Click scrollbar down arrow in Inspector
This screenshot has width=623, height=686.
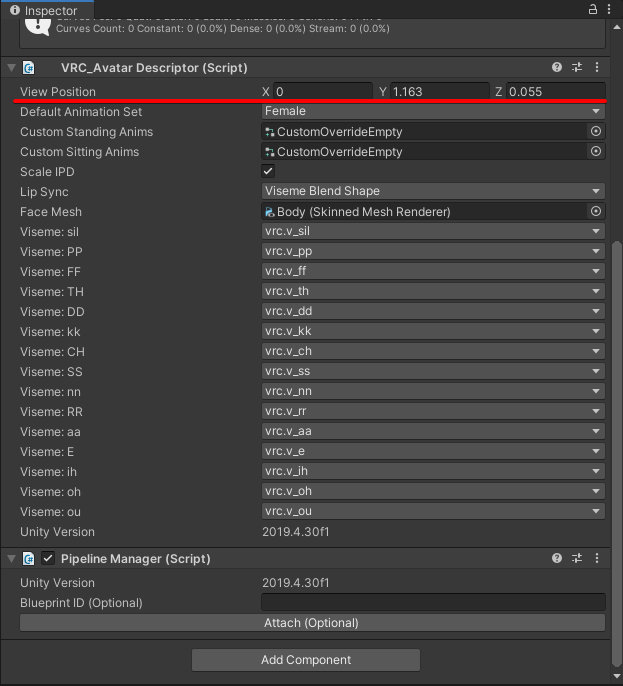click(x=617, y=676)
